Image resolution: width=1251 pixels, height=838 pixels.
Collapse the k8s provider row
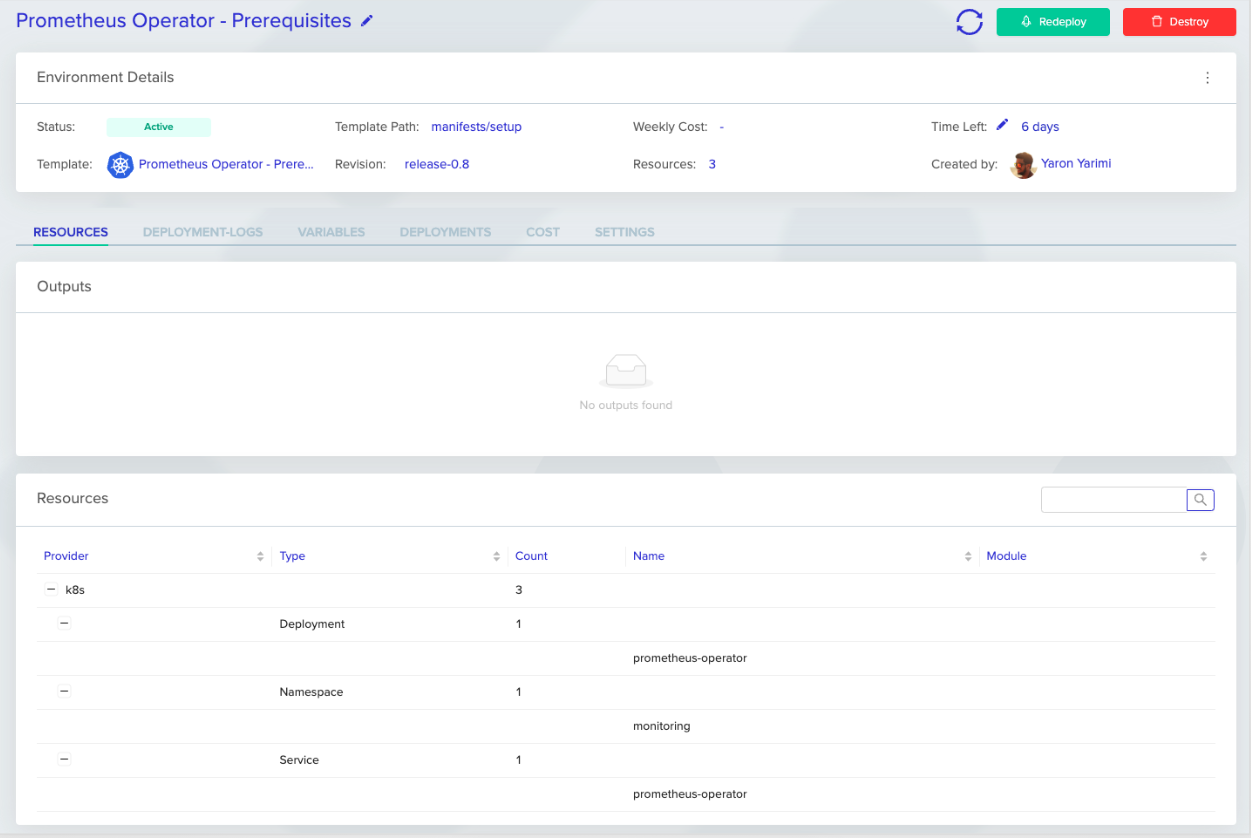[51, 589]
